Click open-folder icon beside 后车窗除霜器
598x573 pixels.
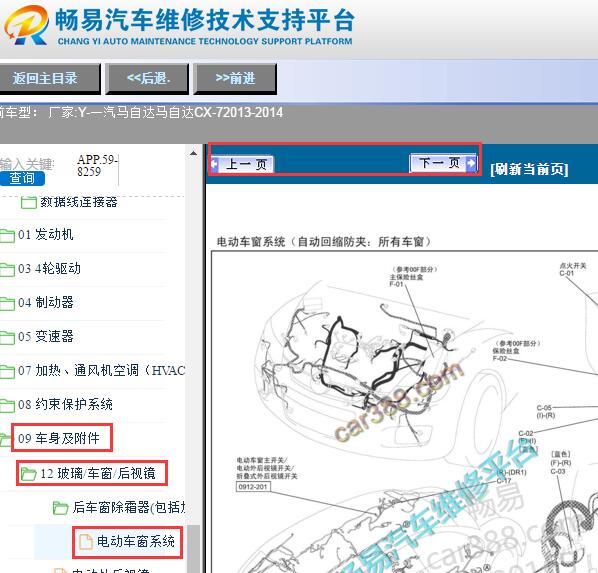point(60,508)
